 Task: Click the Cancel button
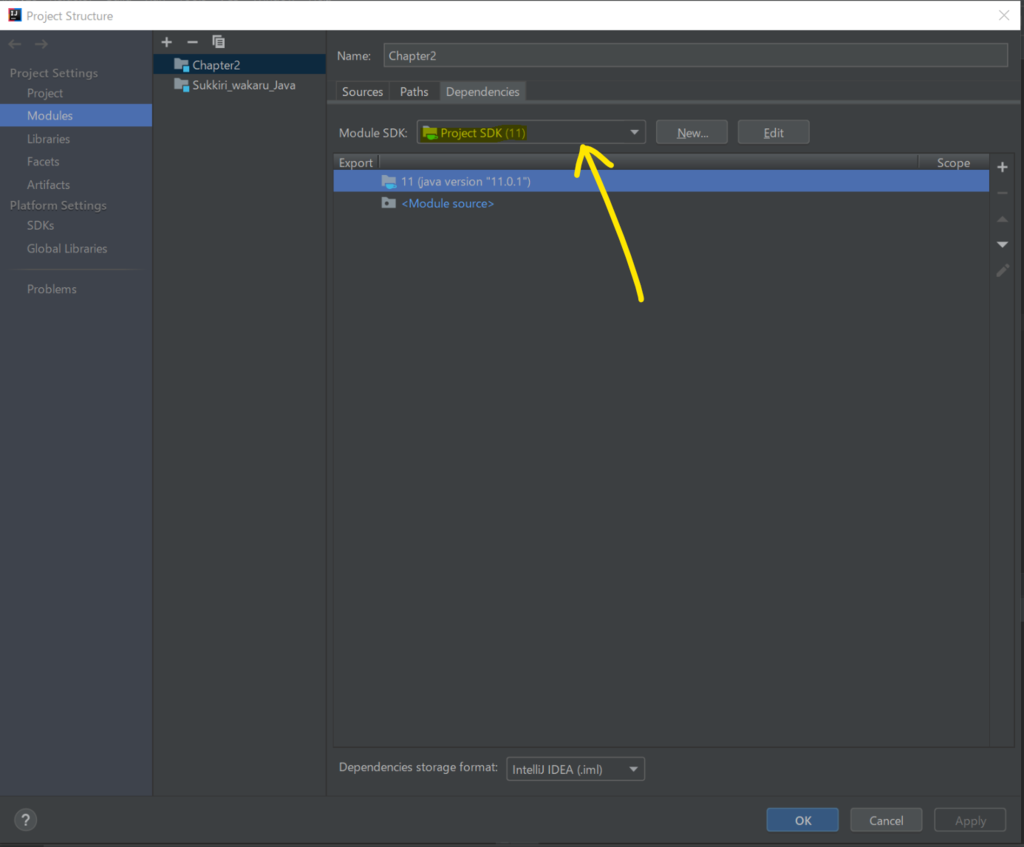click(x=886, y=820)
